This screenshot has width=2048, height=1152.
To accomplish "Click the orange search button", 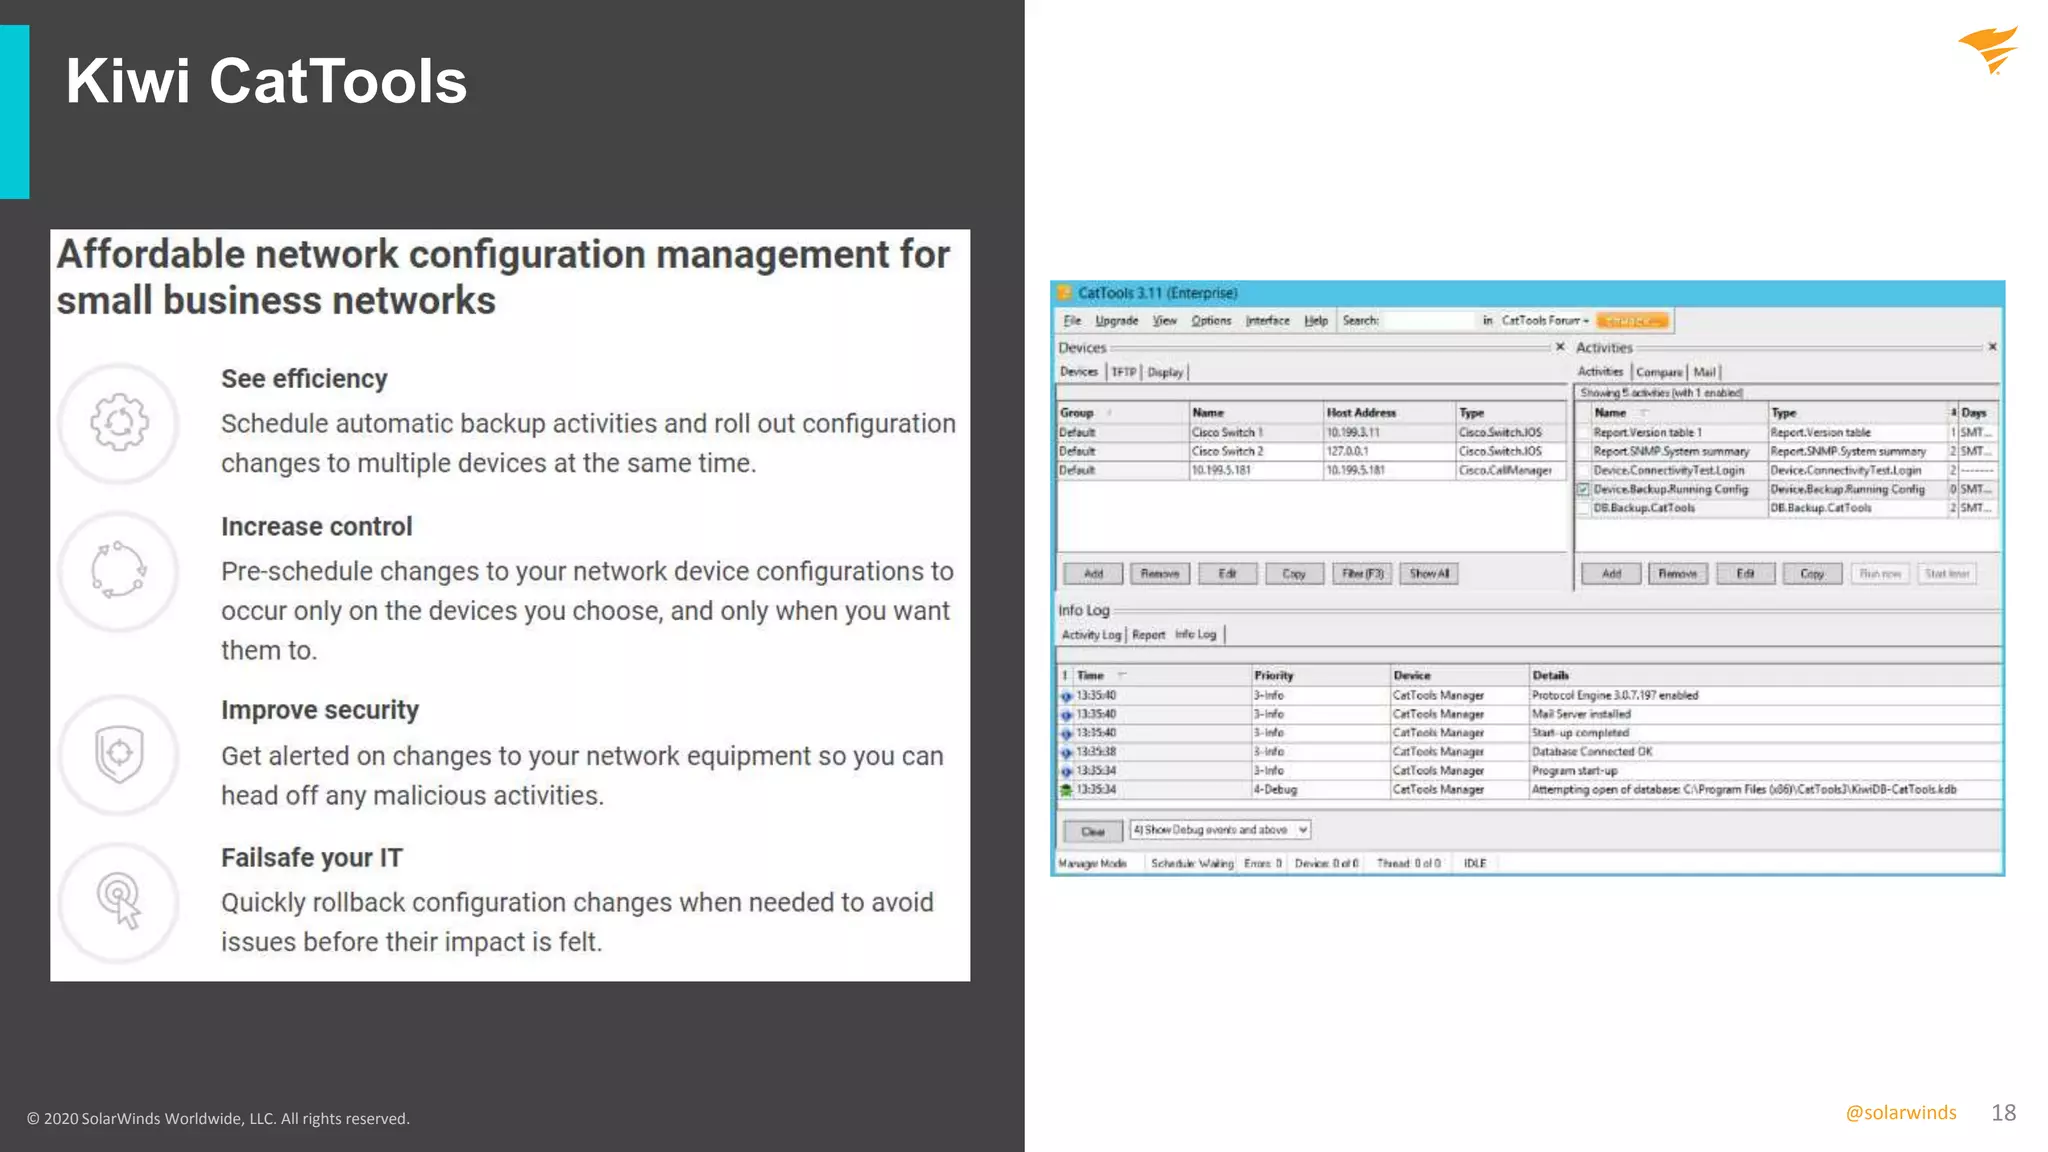I will (1631, 321).
